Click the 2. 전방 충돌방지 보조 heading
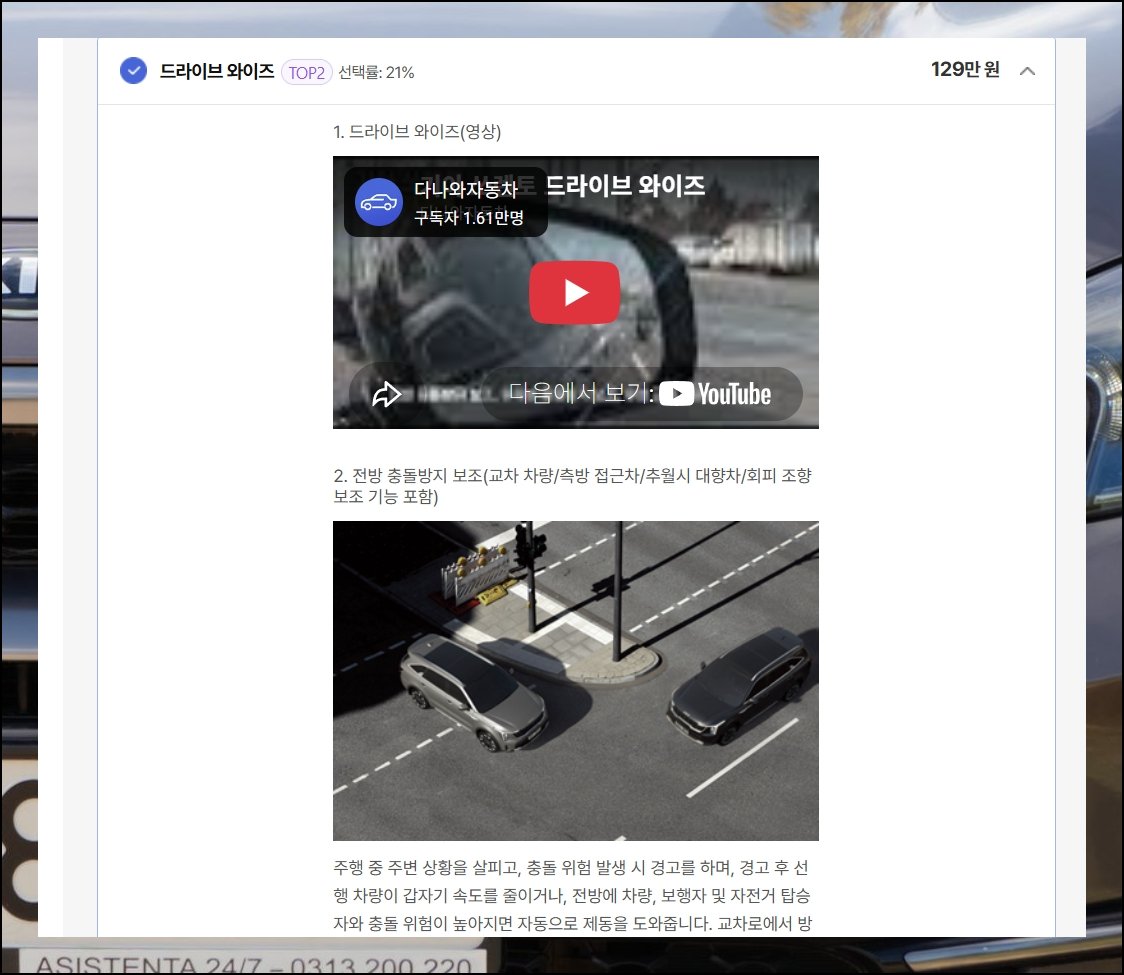1124x975 pixels. (x=573, y=485)
